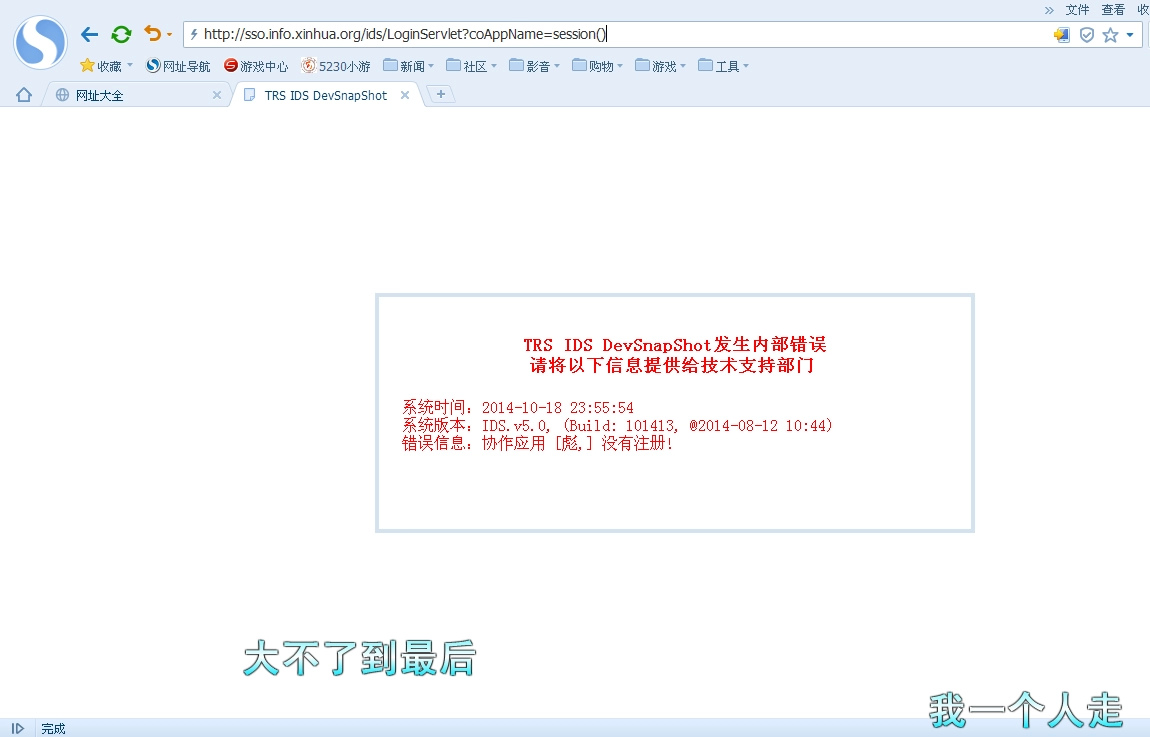1150x737 pixels.
Task: Open the 游戏 bookmark folder
Action: [661, 66]
